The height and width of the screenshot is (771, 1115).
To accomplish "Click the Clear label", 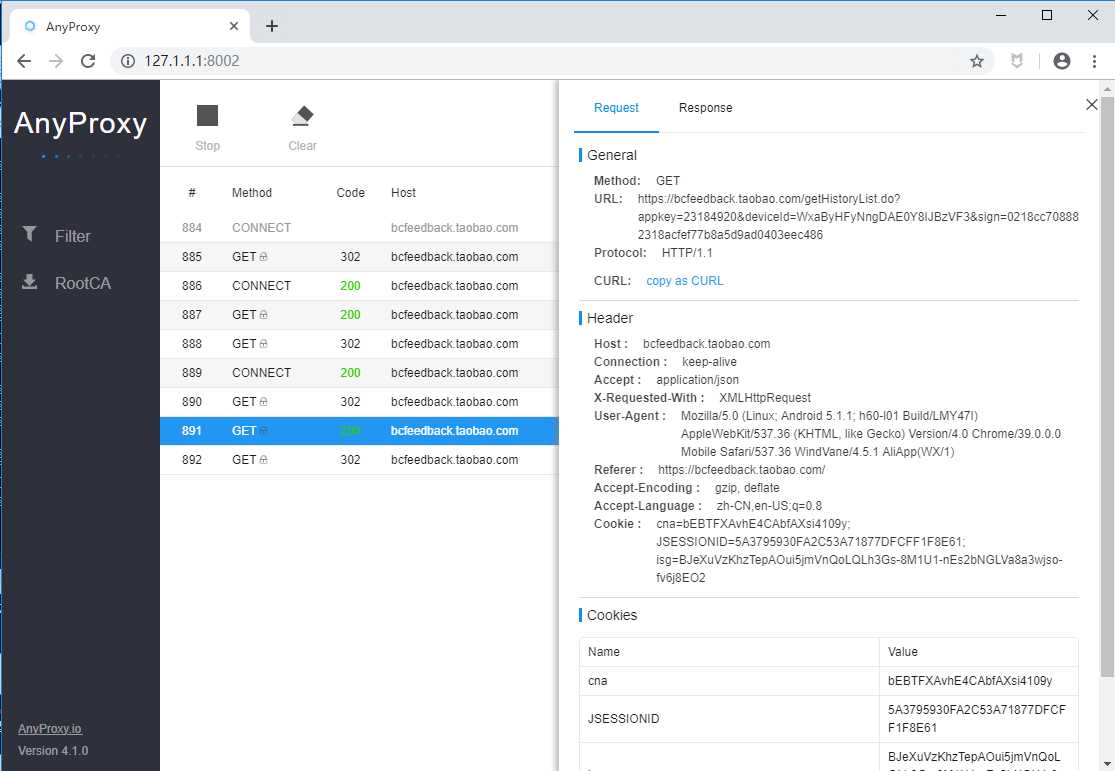I will coord(302,145).
